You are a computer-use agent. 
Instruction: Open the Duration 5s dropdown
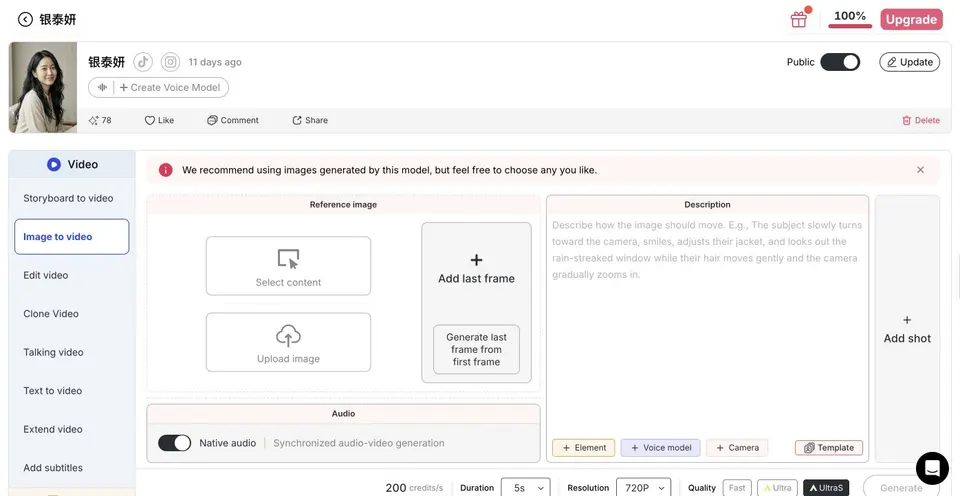525,488
